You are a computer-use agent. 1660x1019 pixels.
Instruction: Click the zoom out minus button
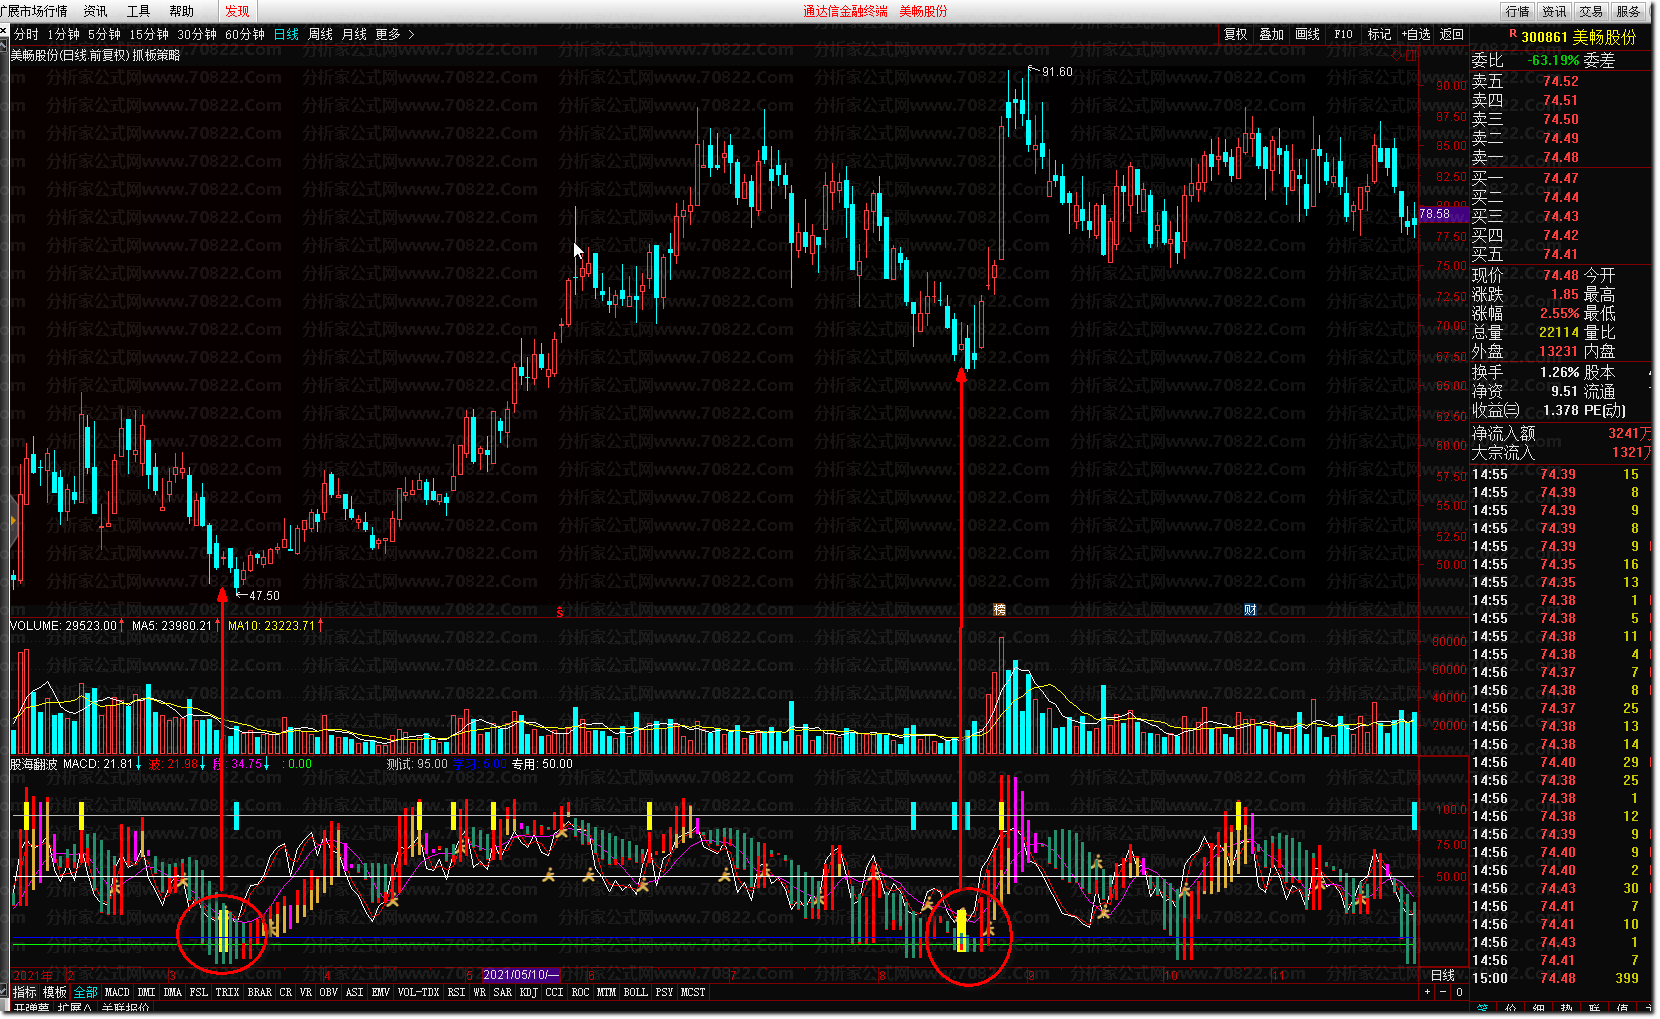pos(1443,992)
